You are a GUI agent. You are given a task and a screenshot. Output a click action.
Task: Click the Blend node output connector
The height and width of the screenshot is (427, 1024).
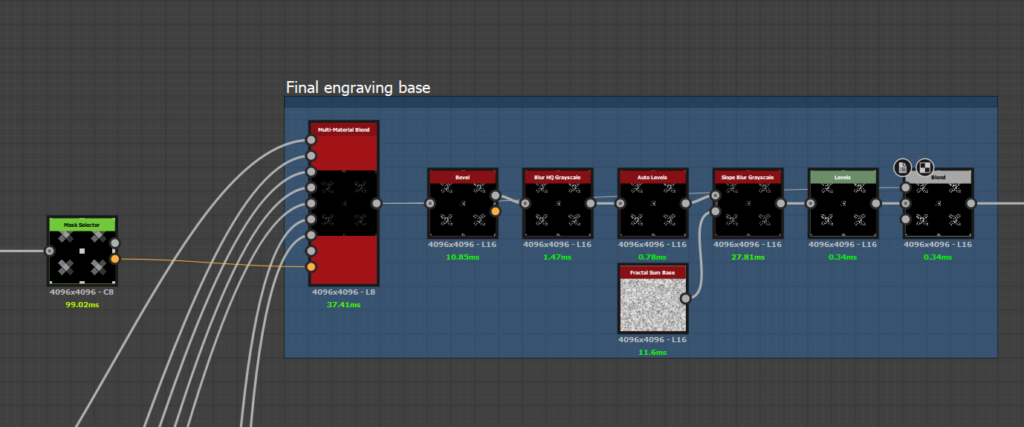pyautogui.click(x=971, y=204)
